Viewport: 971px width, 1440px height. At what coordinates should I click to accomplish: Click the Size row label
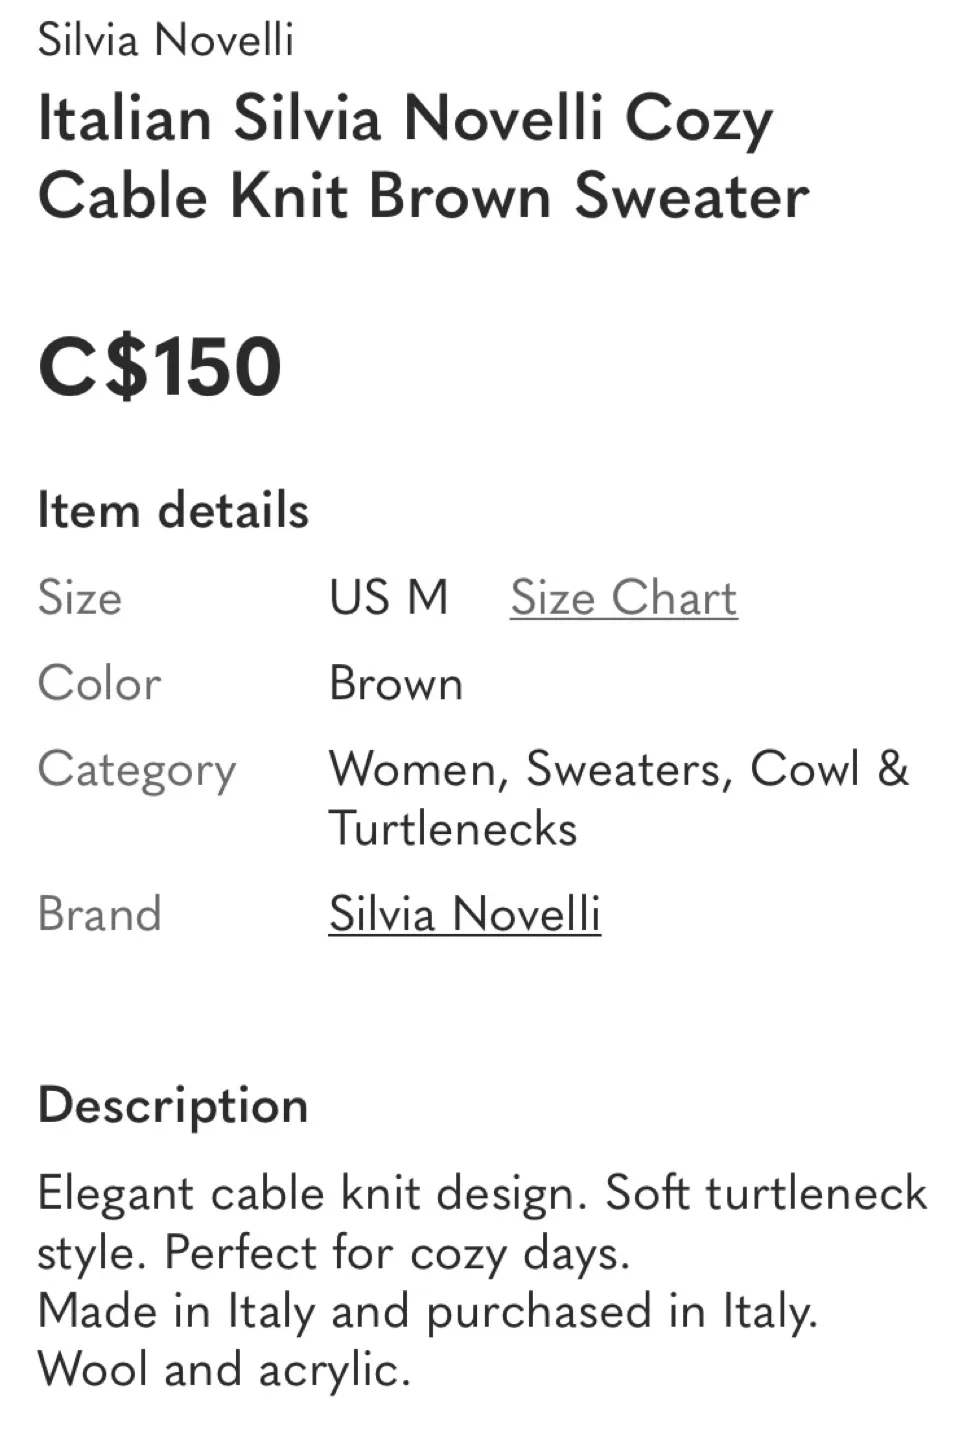coord(80,597)
